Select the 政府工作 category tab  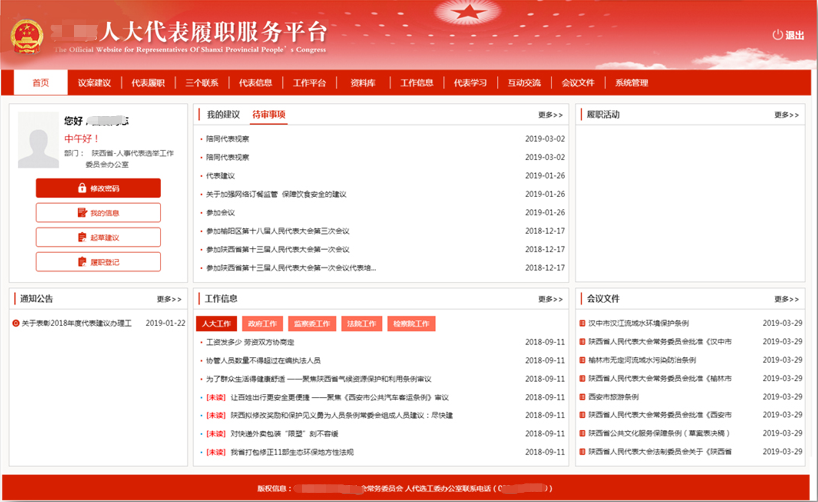click(262, 324)
